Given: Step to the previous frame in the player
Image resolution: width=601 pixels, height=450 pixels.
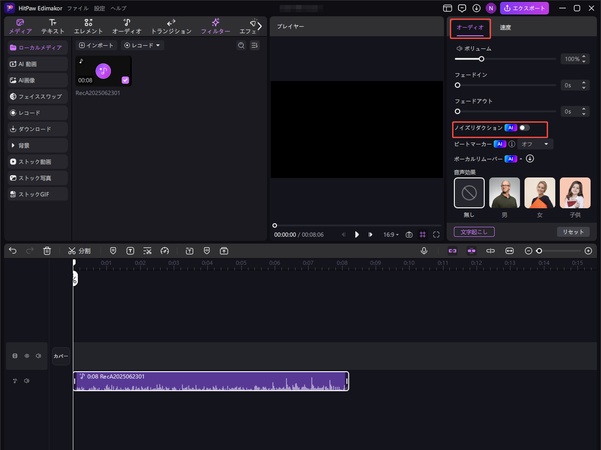Looking at the screenshot, I should click(343, 235).
